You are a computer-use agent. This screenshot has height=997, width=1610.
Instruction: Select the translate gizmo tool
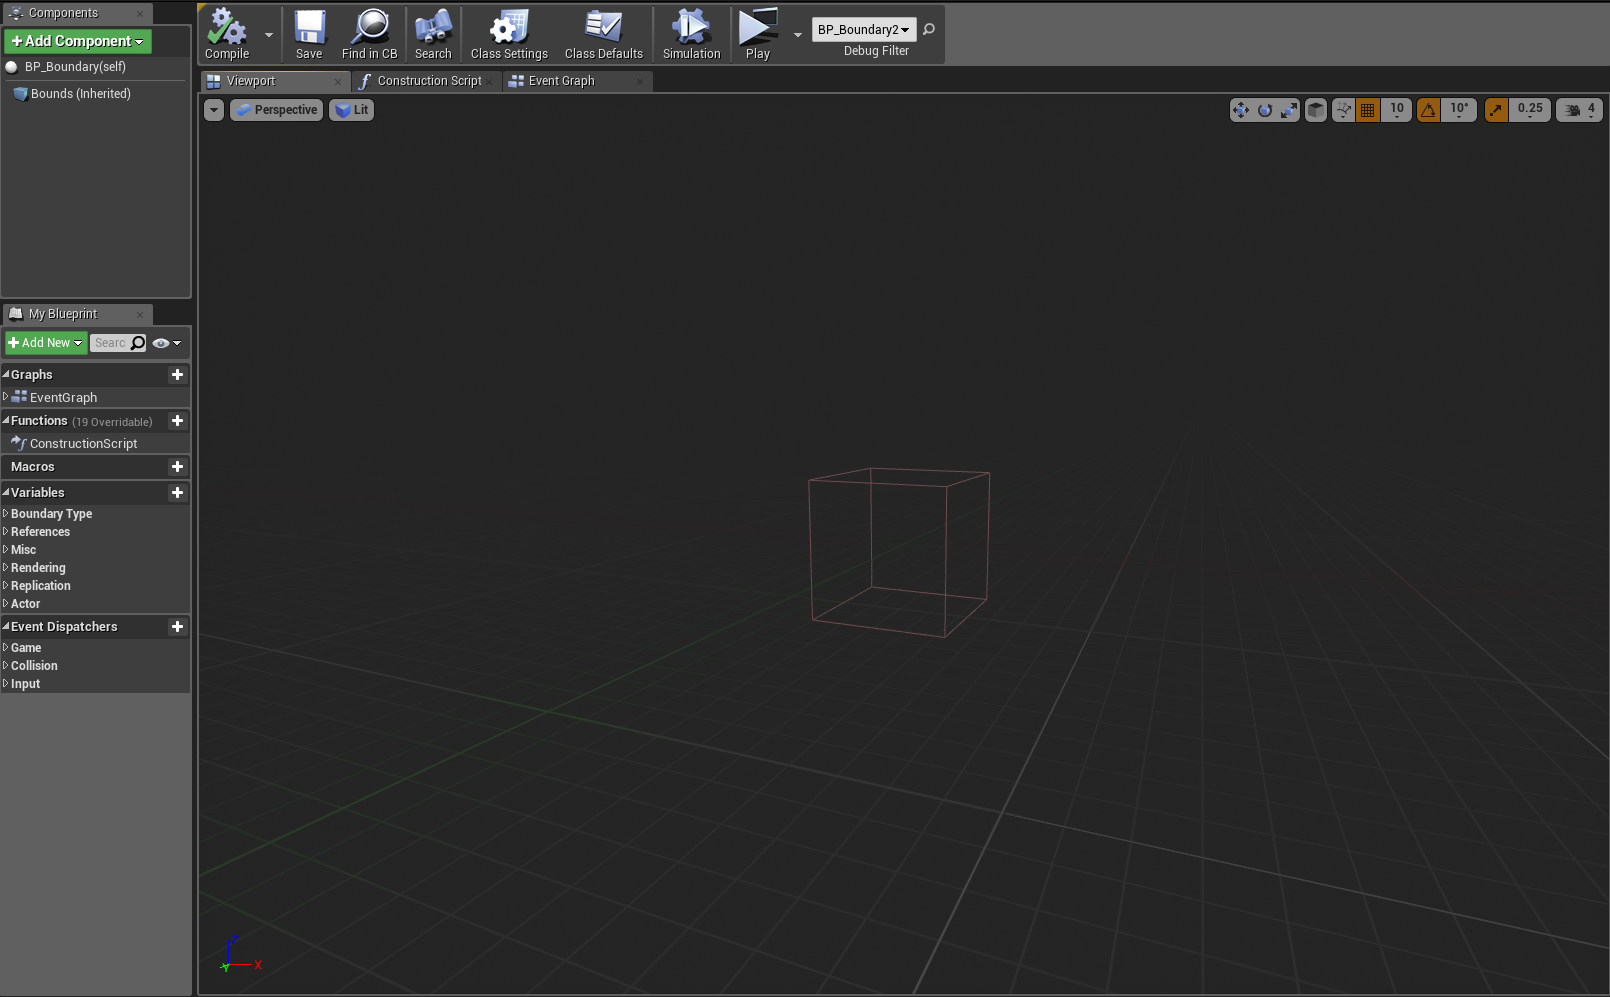tap(1241, 110)
